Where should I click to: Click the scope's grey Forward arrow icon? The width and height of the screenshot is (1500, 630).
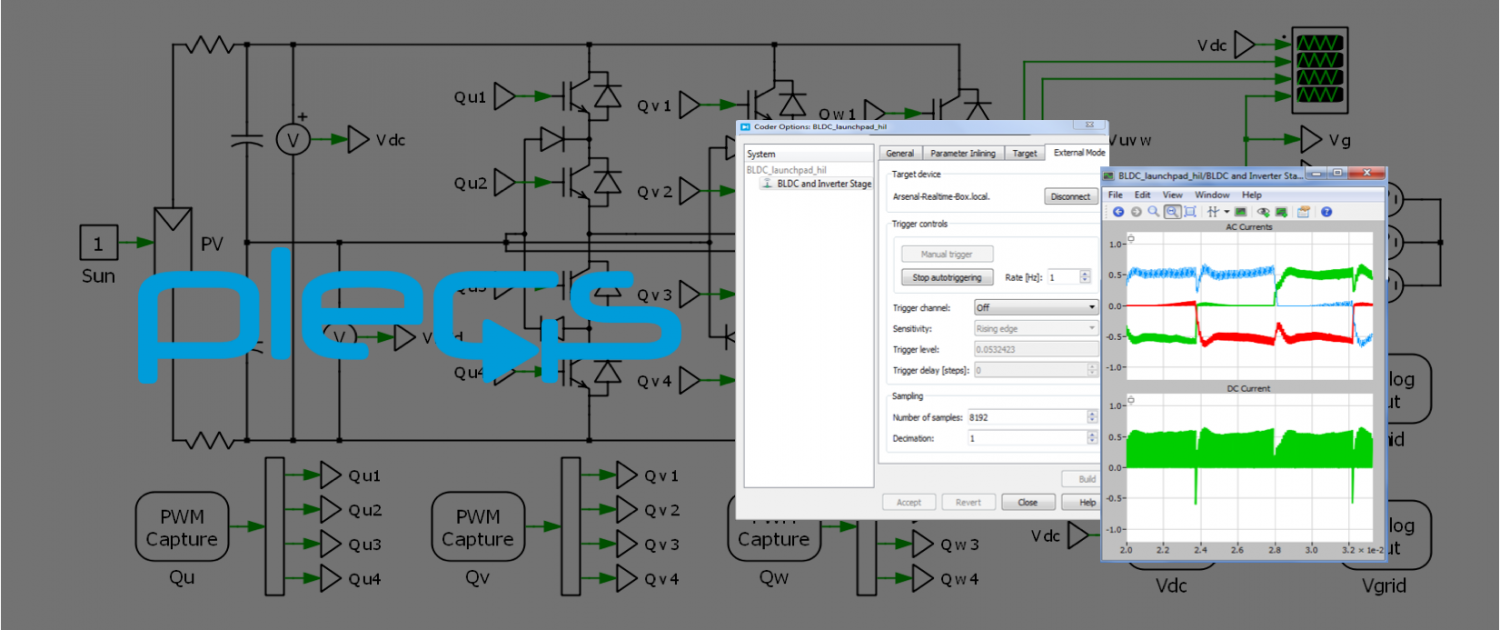pos(1136,212)
